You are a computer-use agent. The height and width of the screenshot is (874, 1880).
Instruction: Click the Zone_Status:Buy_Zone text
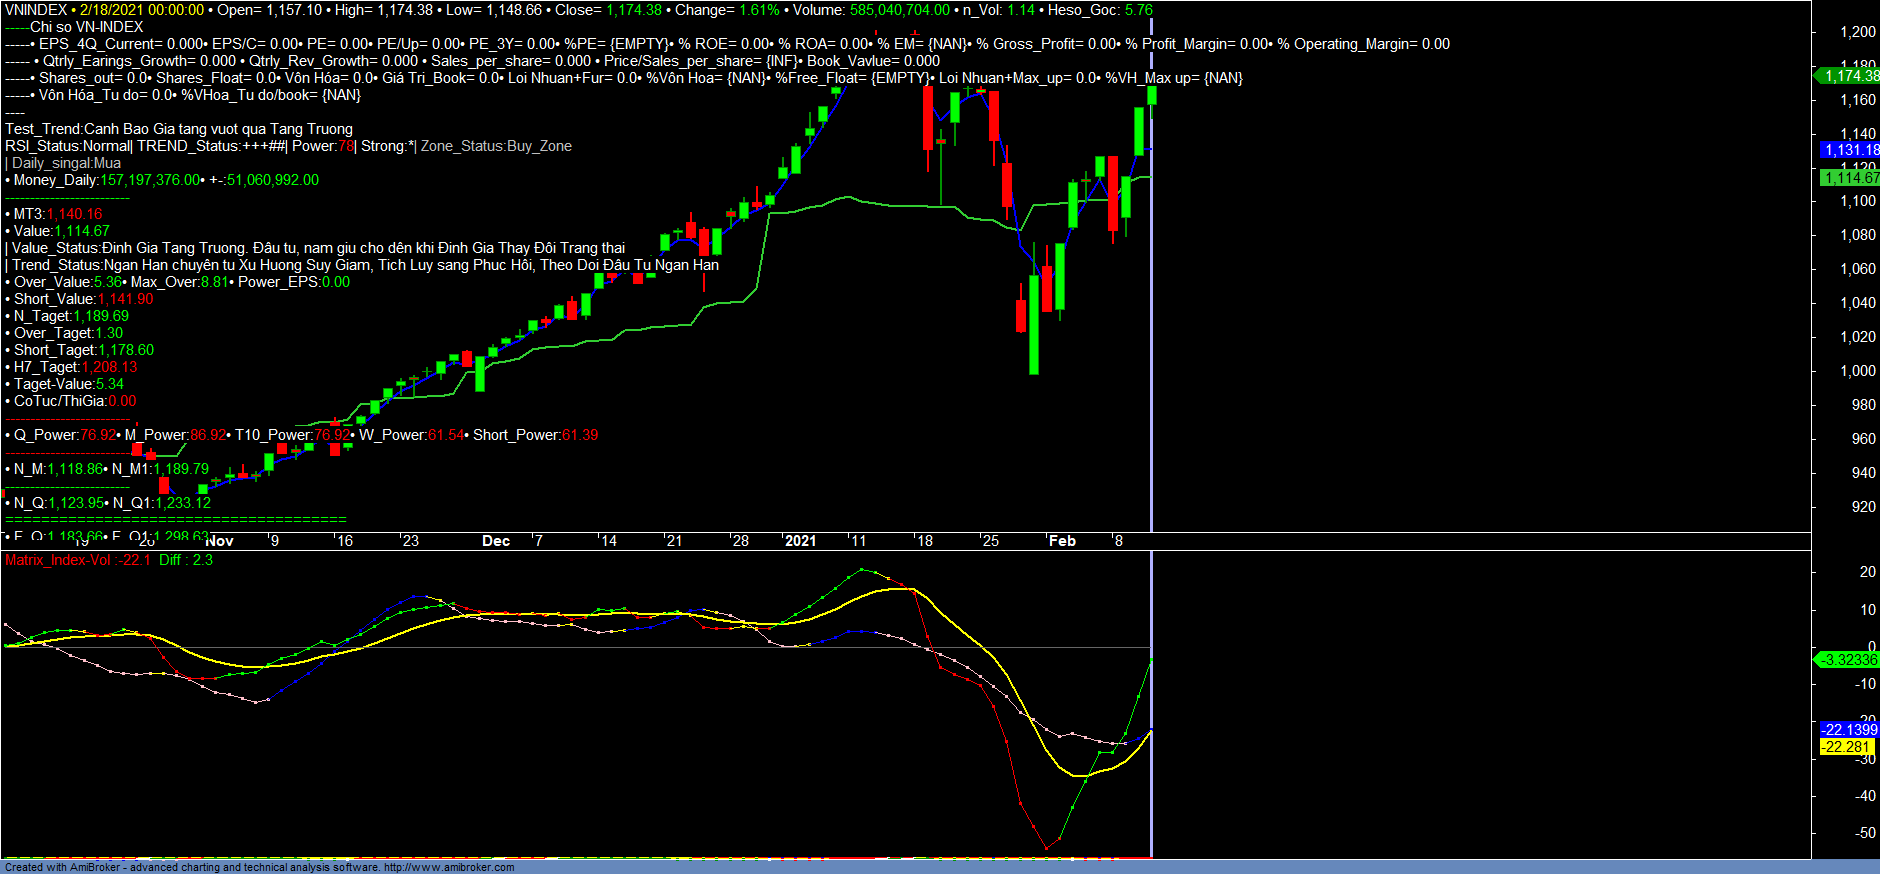[x=496, y=146]
